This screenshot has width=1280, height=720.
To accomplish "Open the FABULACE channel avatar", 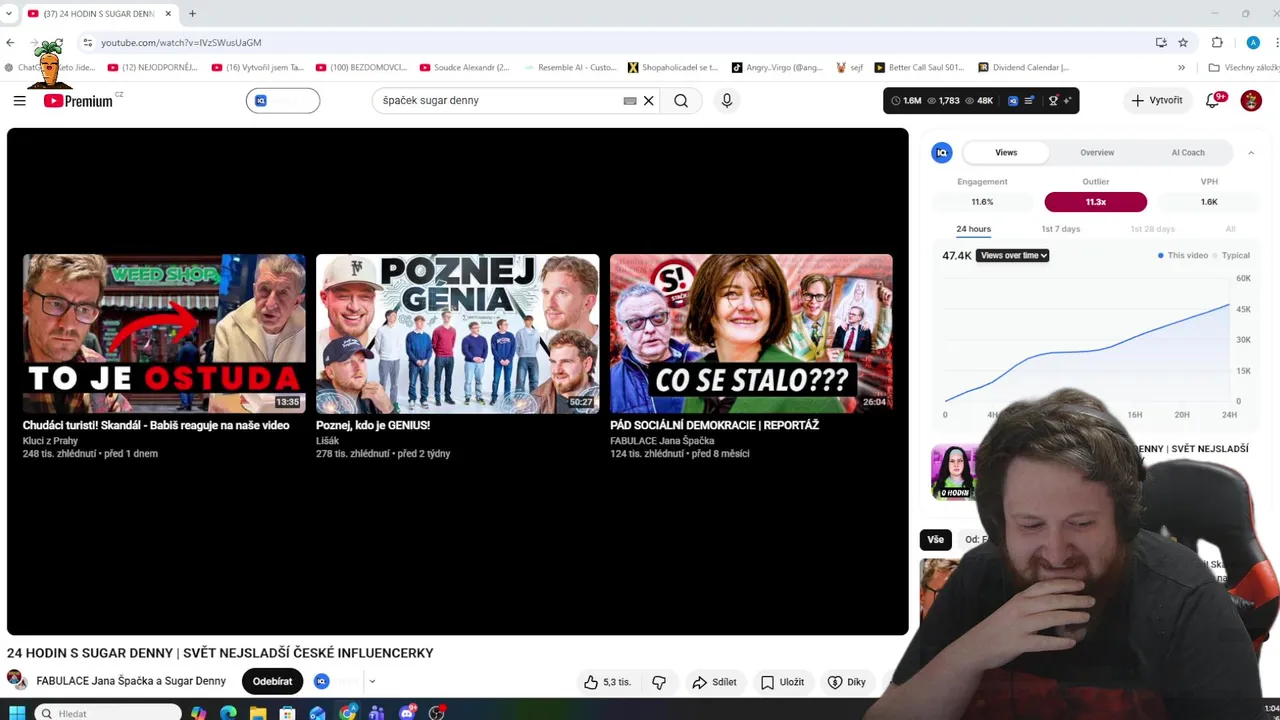I will 17,680.
